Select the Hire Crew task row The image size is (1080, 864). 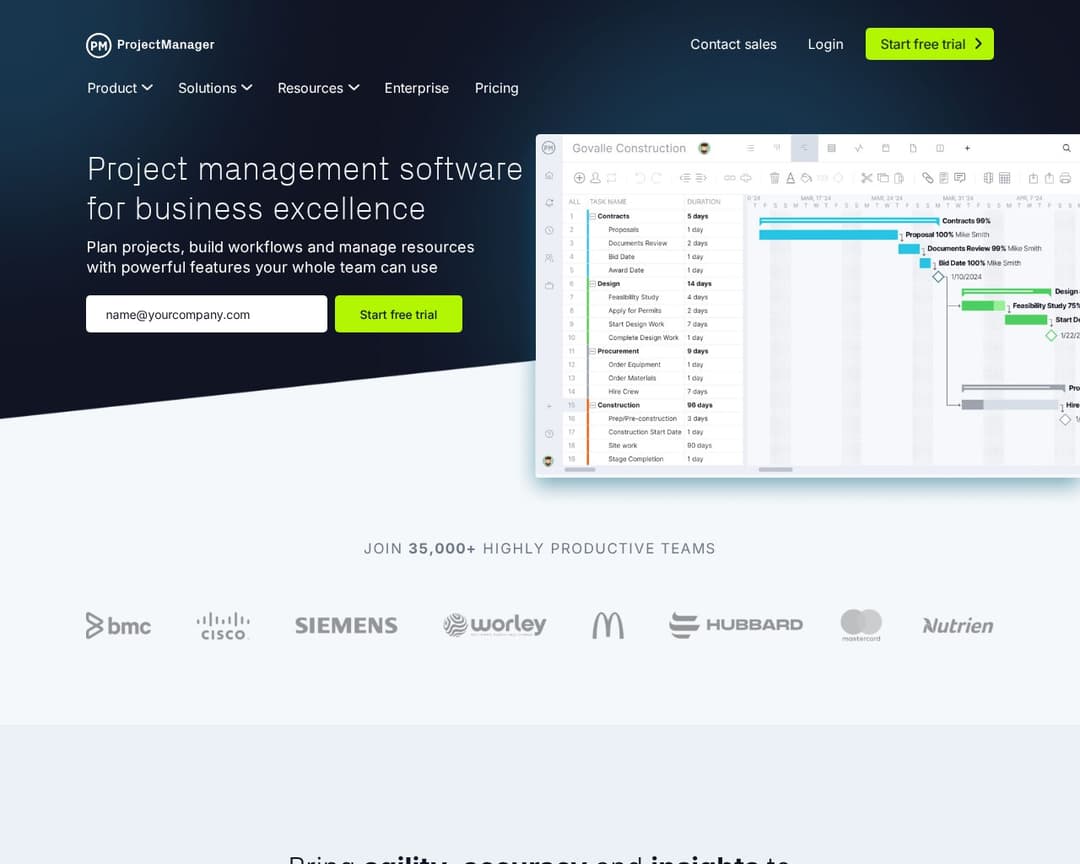pos(653,391)
